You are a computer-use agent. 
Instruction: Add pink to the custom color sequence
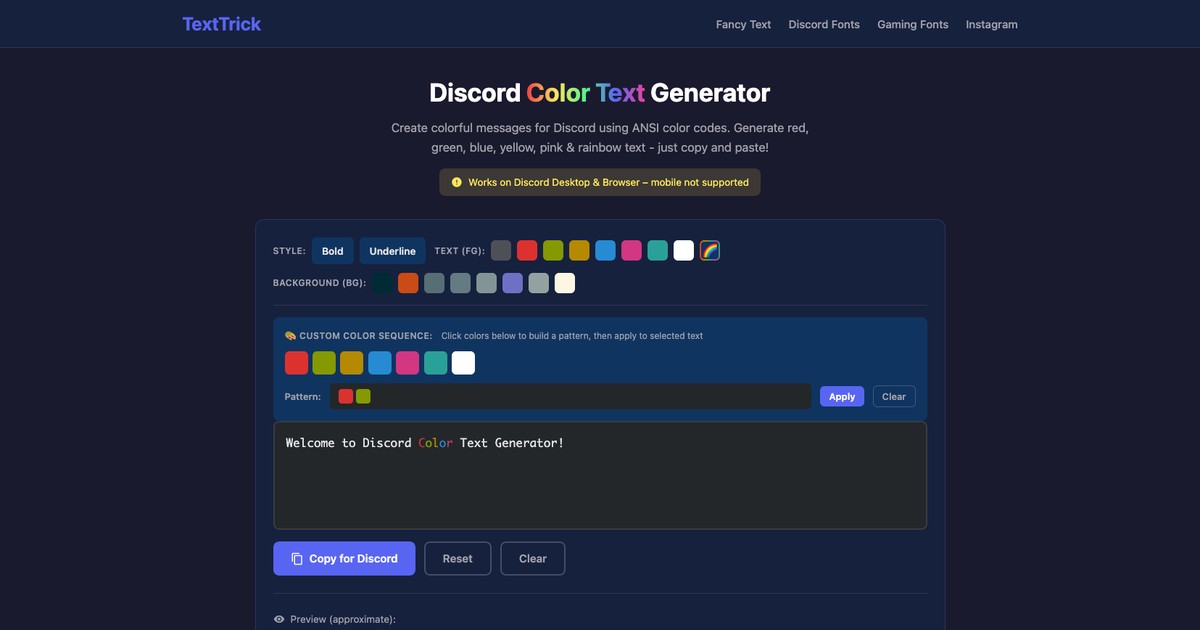click(x=407, y=363)
